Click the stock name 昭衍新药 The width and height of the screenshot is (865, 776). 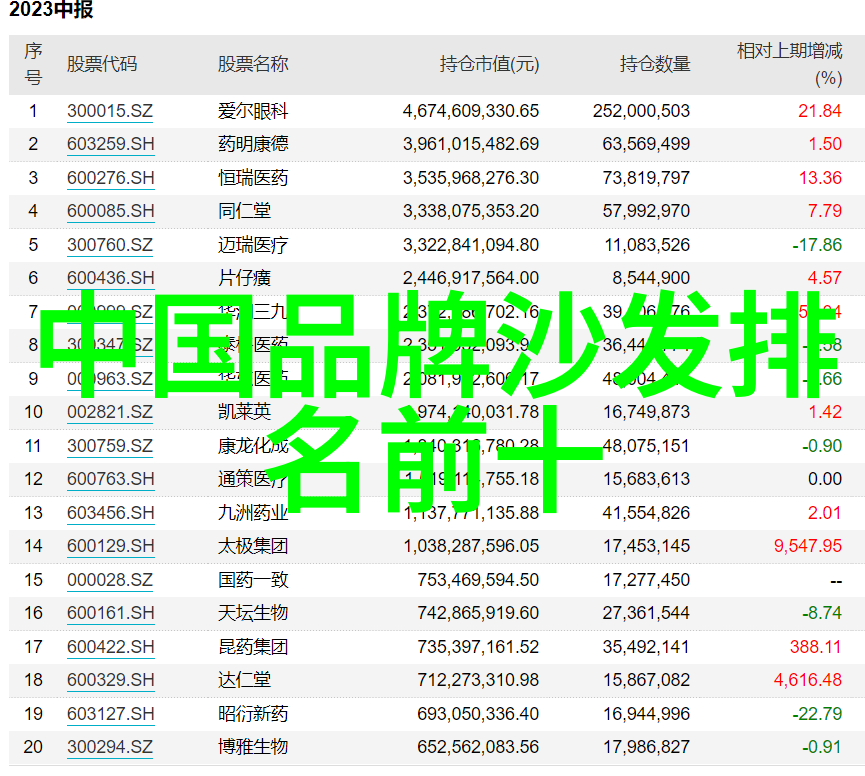[253, 714]
